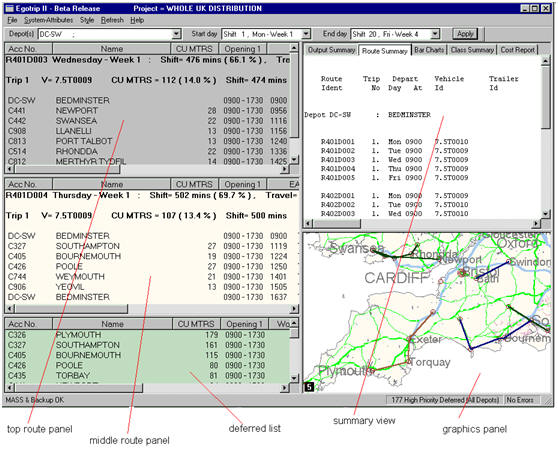Click Torquay label on the map
558x450 pixels.
[x=430, y=362]
